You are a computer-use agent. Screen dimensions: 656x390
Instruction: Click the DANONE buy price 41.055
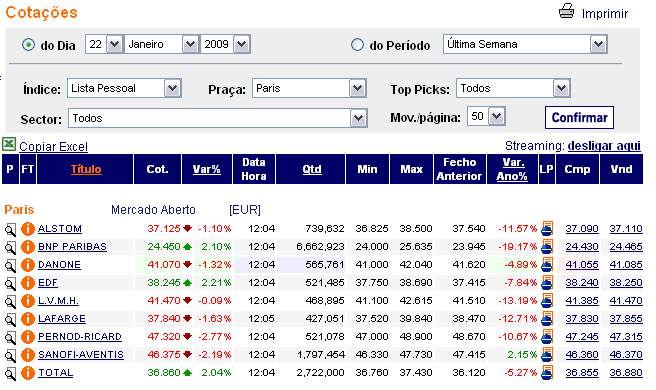click(582, 265)
